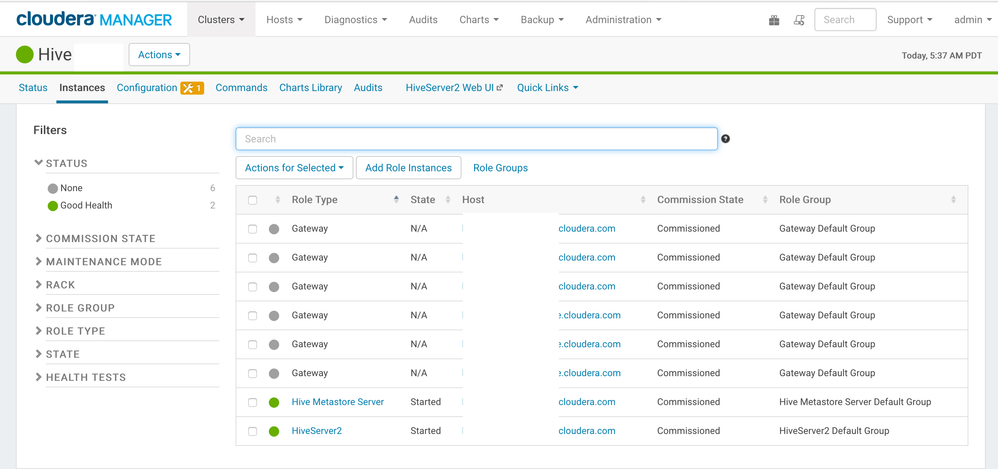Viewport: 998px width, 469px height.
Task: Click the role instances search field
Action: [476, 139]
